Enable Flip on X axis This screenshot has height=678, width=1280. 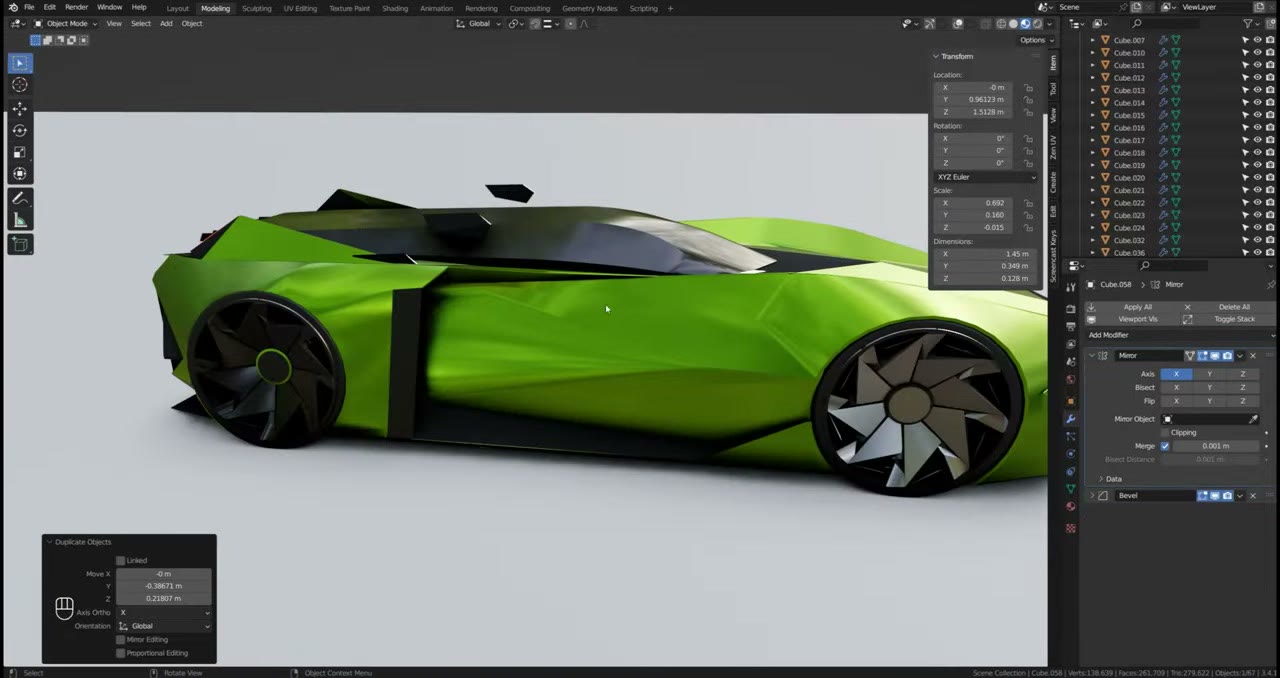click(1176, 401)
